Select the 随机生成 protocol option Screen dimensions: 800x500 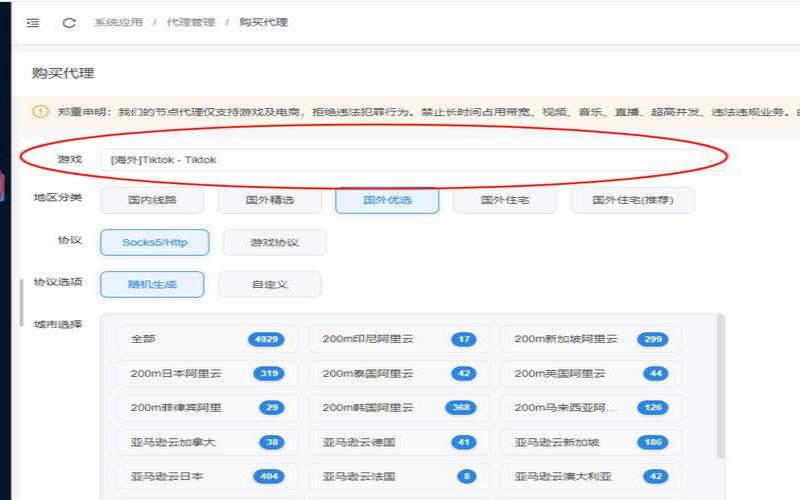coord(152,284)
